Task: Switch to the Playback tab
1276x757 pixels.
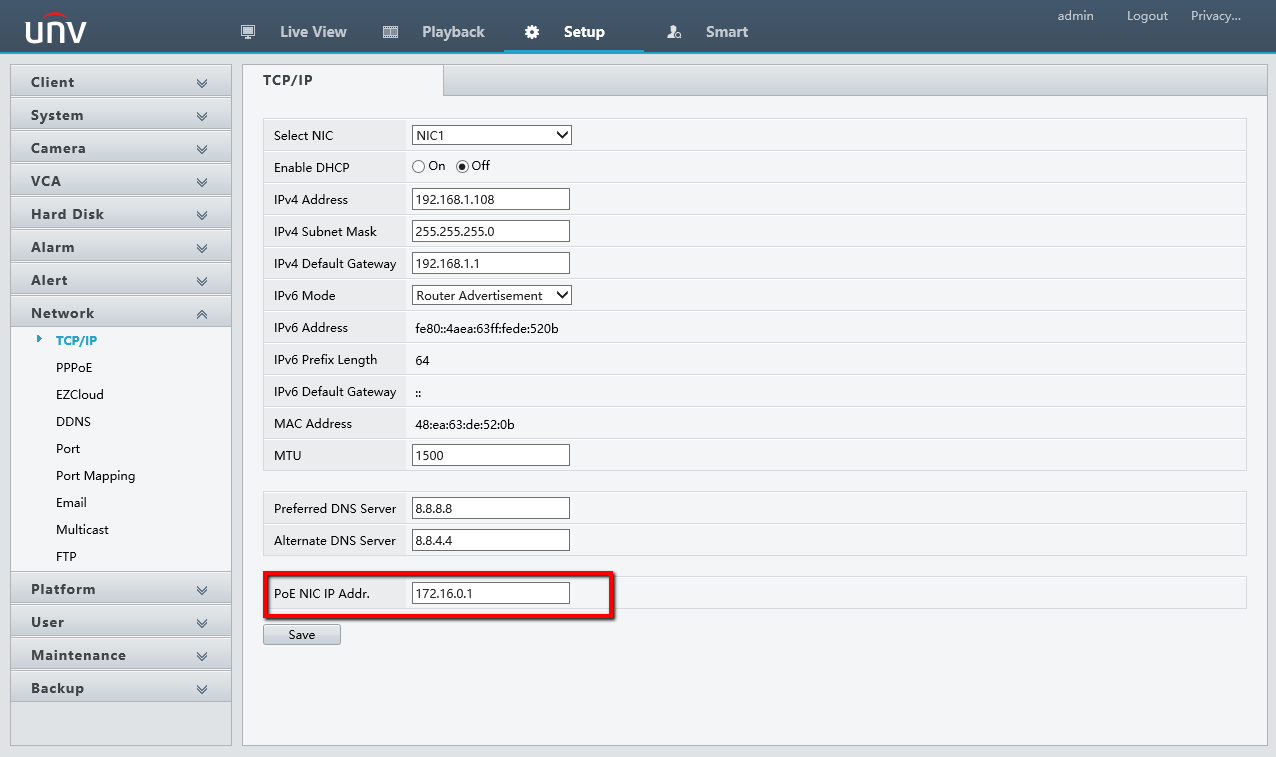Action: [x=452, y=32]
